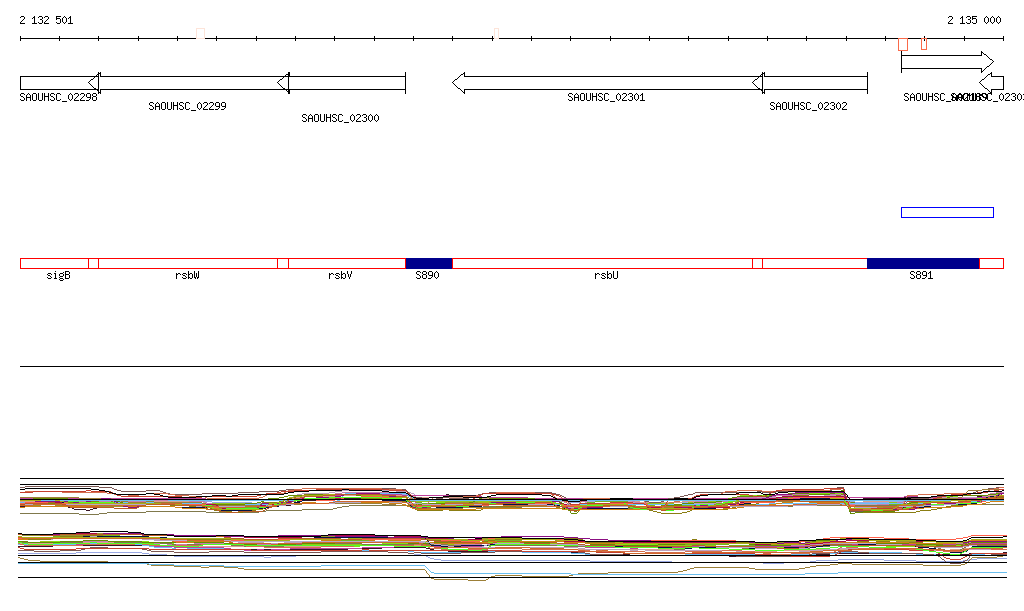The width and height of the screenshot is (1024, 611).
Task: Click the SAOUHSC_02299 label
Action: pos(187,106)
